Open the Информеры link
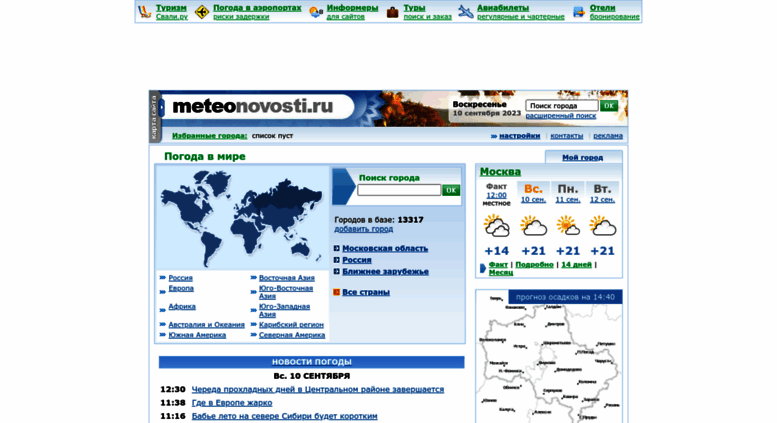The width and height of the screenshot is (777, 423). pyautogui.click(x=352, y=8)
